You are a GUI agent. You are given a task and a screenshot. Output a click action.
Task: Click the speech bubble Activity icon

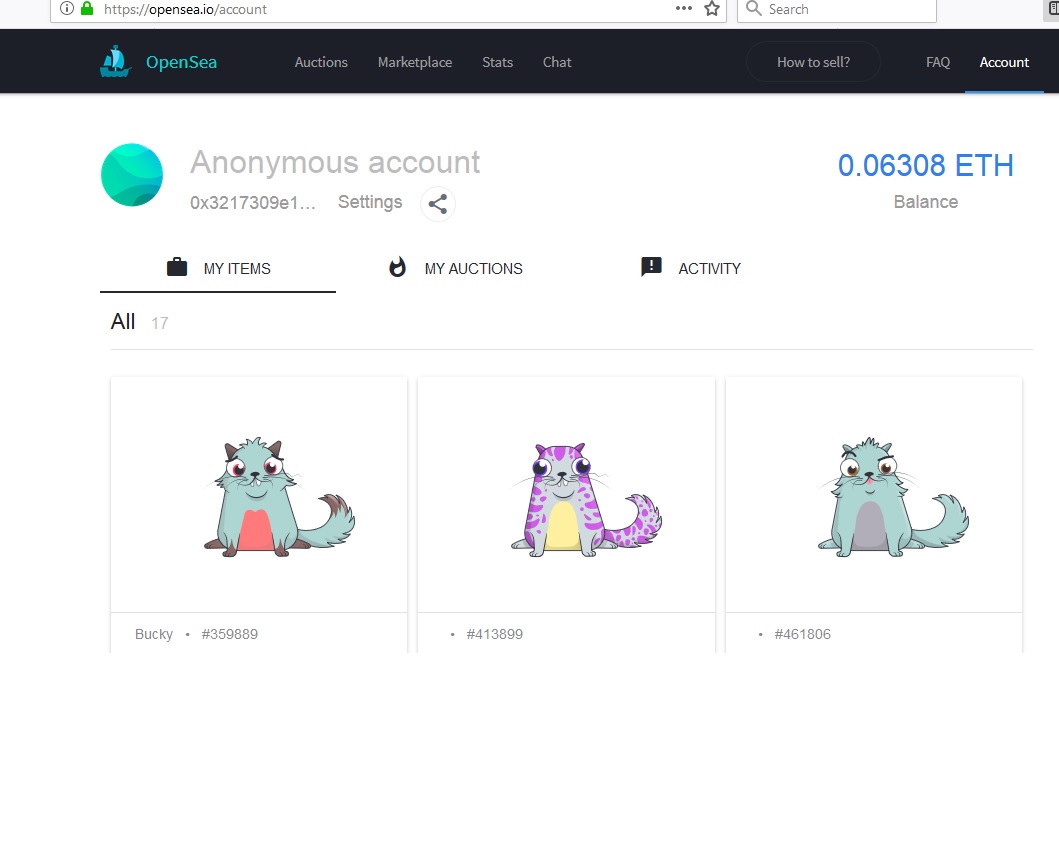(651, 267)
